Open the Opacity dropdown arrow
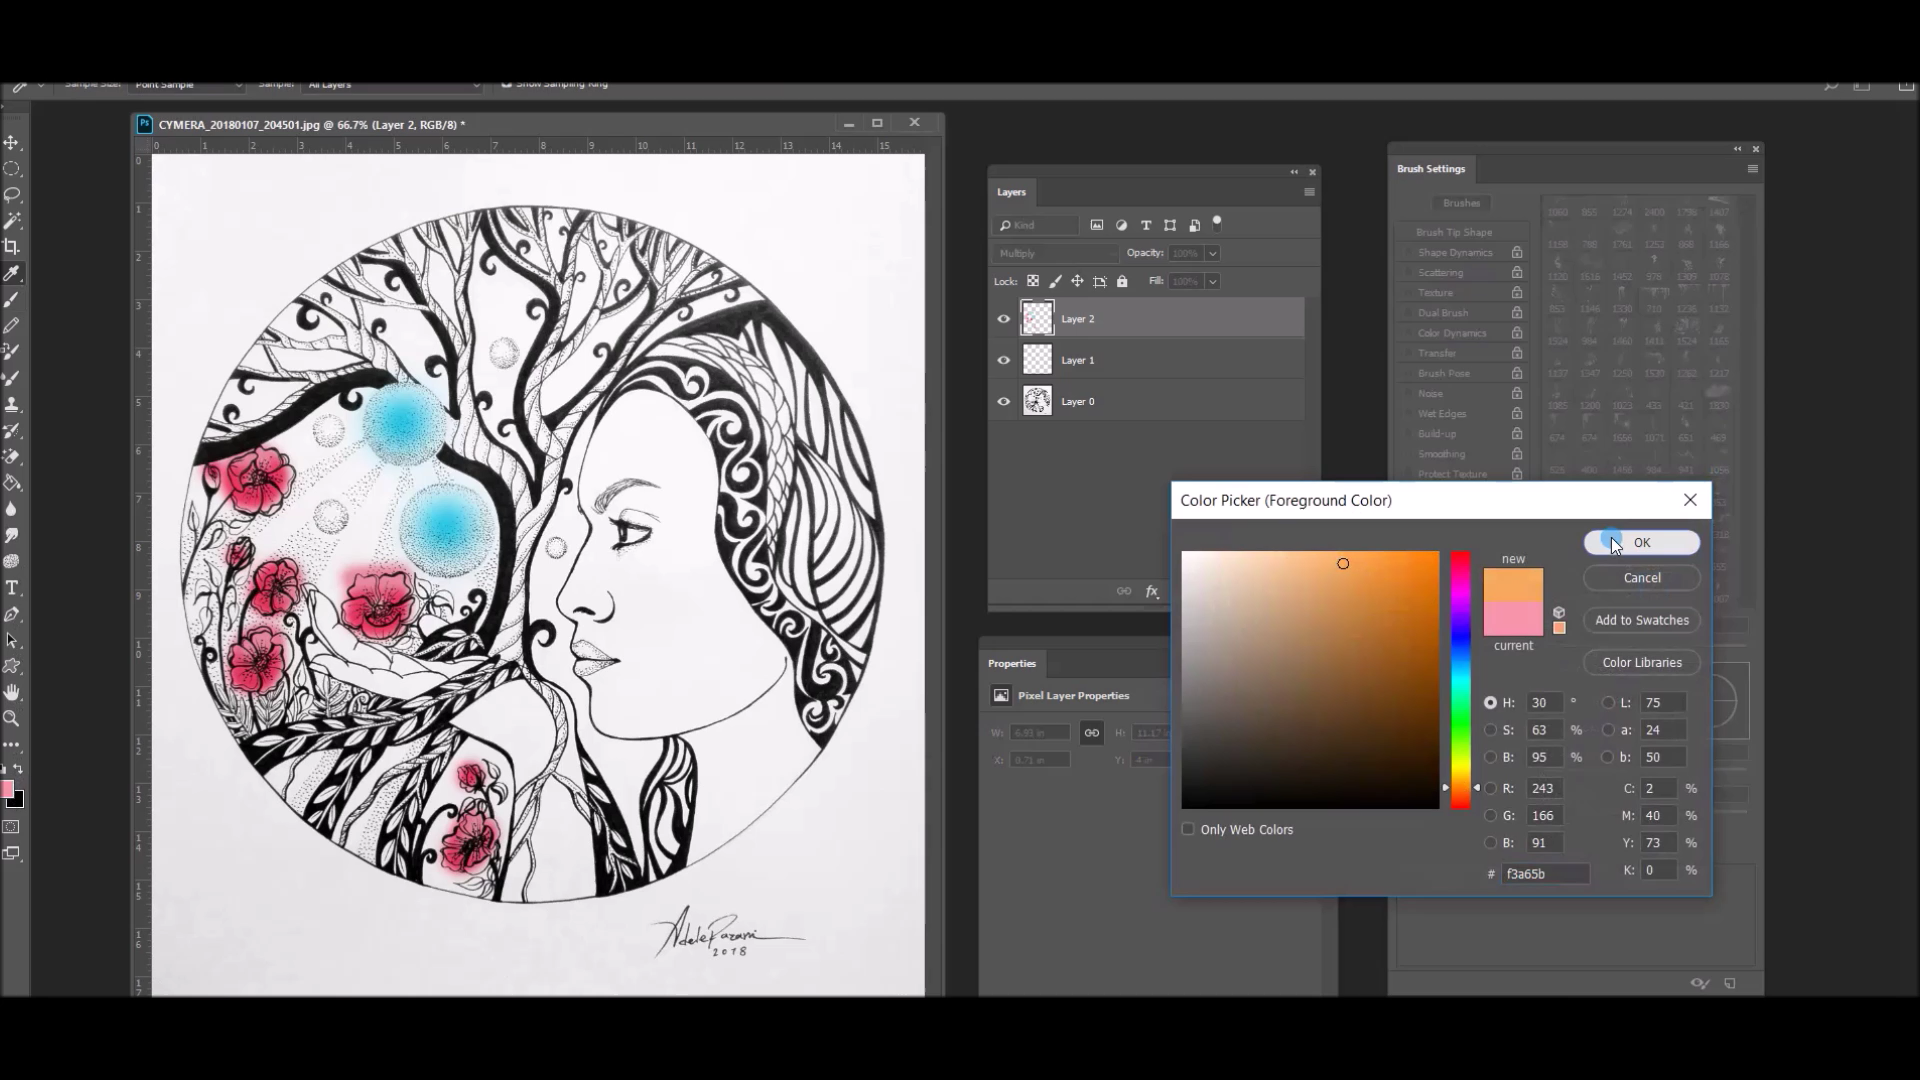The width and height of the screenshot is (1920, 1080). point(1212,254)
